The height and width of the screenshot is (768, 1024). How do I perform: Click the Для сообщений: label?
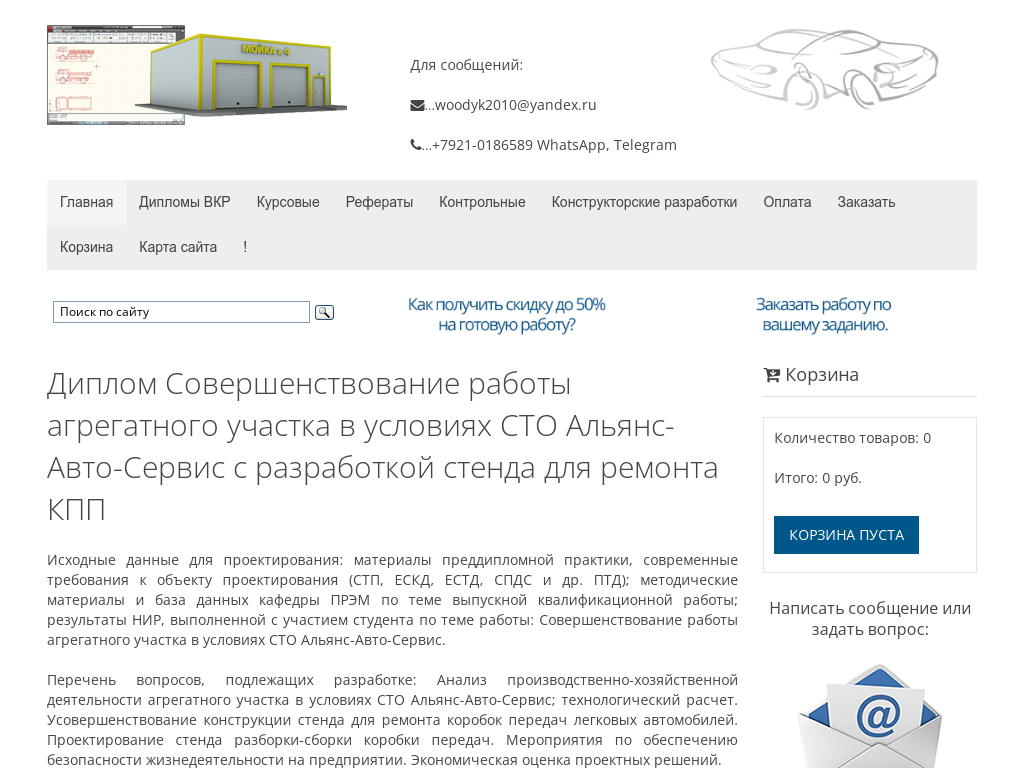coord(466,65)
